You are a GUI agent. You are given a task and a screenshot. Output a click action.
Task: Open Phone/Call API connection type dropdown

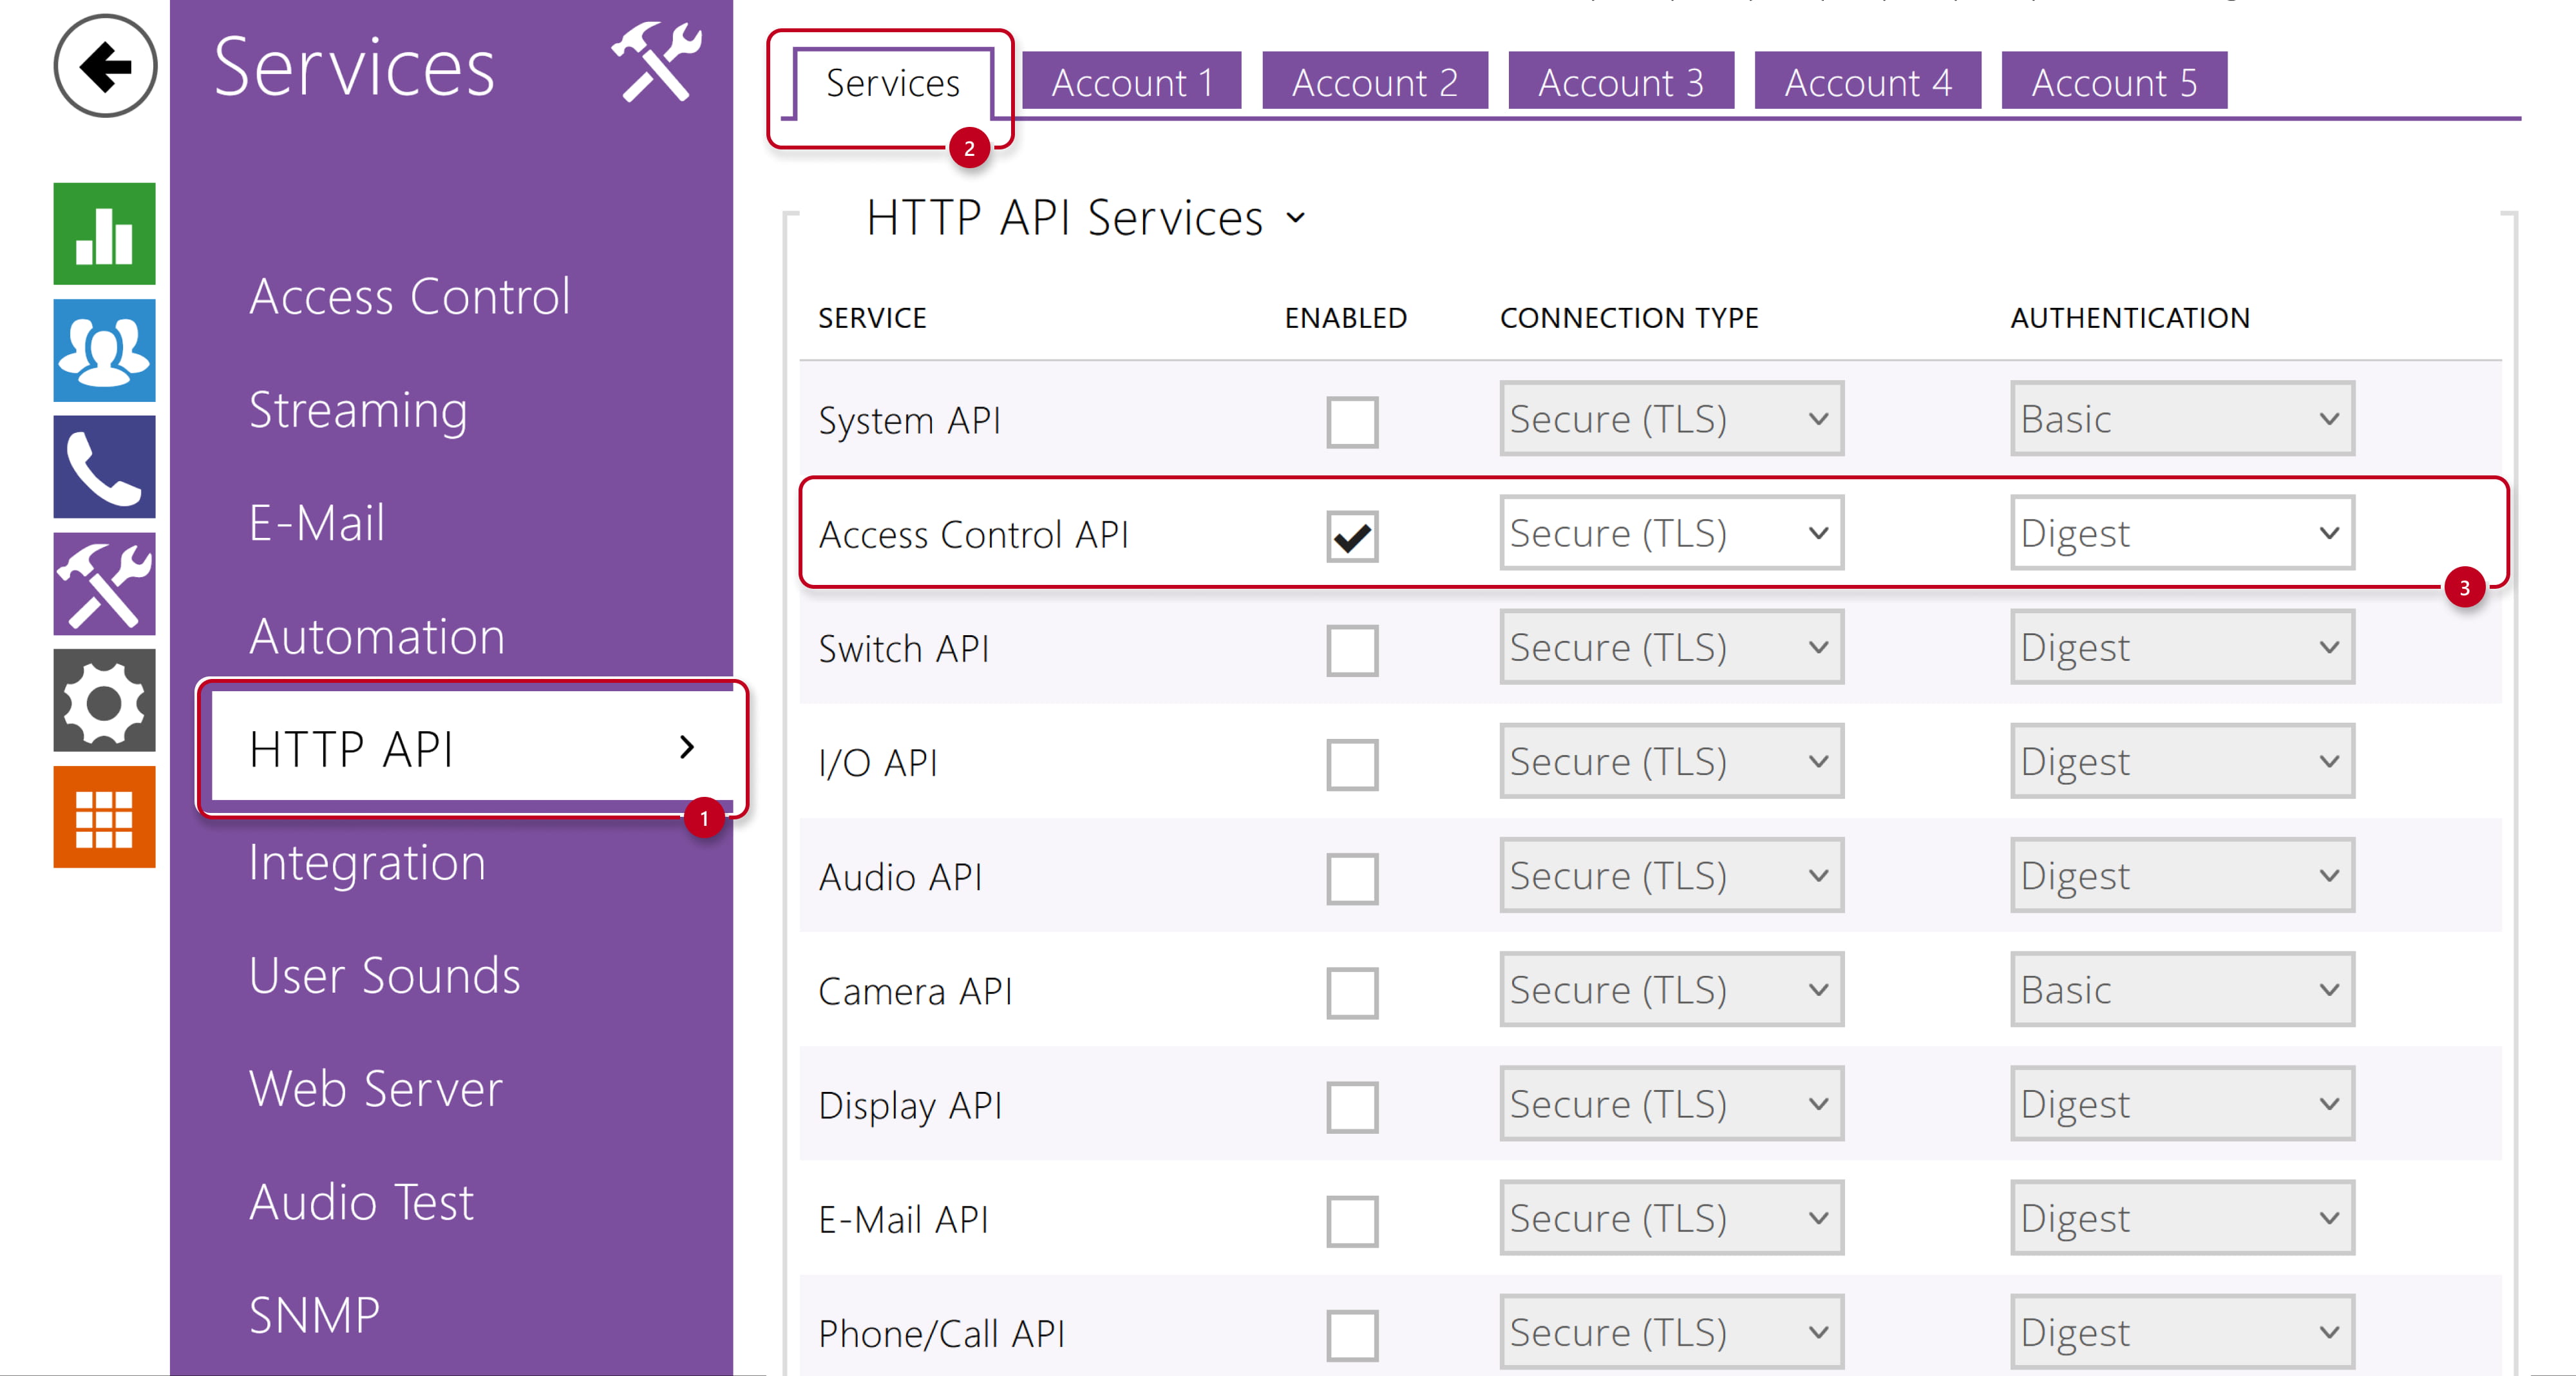[1671, 1331]
